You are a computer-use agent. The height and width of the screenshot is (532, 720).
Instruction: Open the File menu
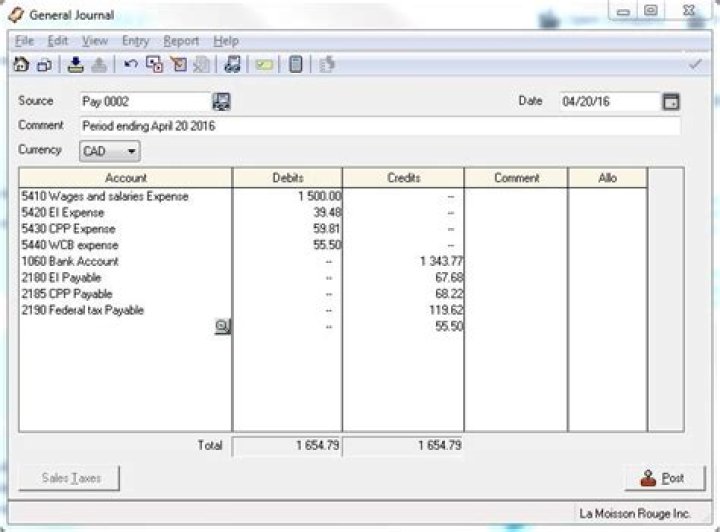24,41
